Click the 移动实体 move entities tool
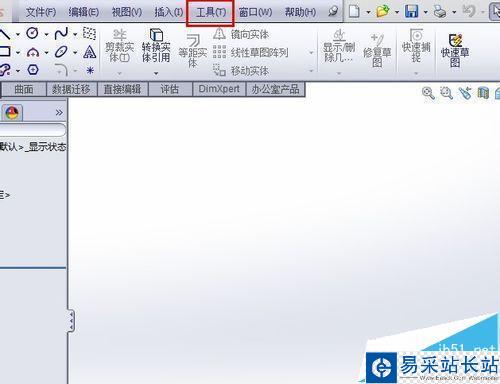Screen dimensions: 500x384 [x=241, y=71]
